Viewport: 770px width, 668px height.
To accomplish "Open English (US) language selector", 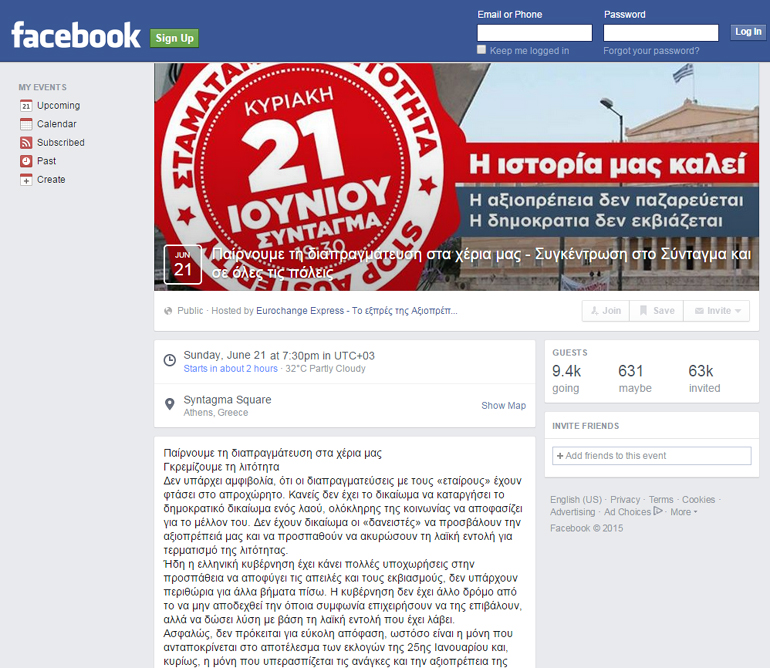I will [x=576, y=500].
